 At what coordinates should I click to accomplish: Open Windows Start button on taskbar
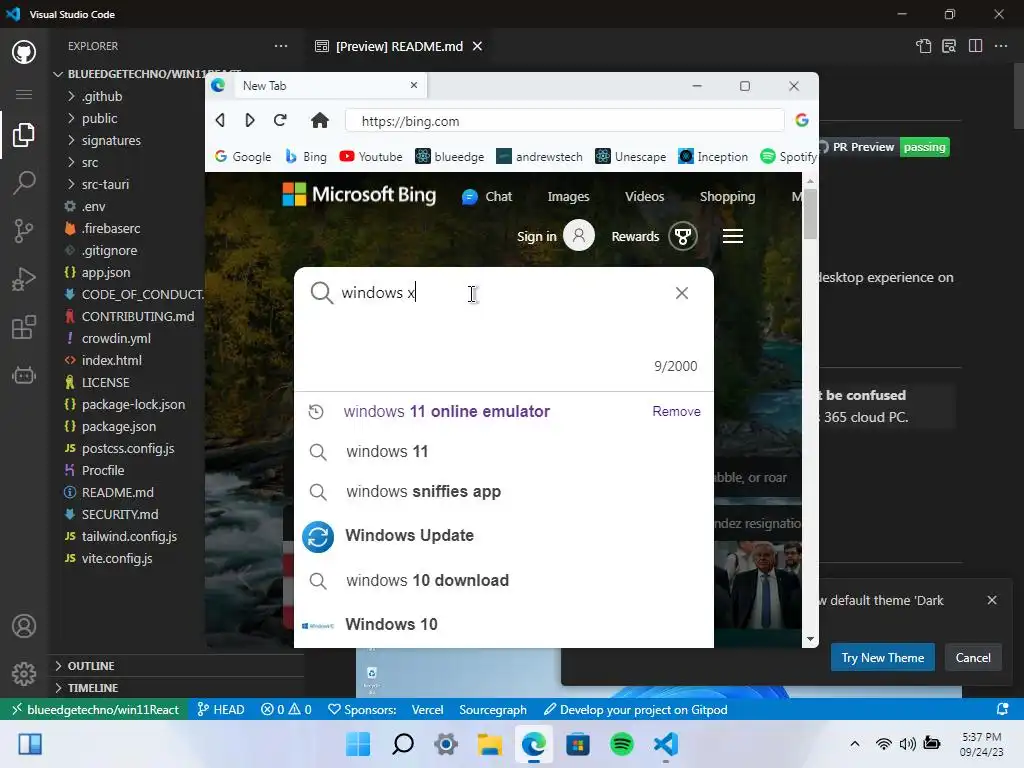point(358,744)
